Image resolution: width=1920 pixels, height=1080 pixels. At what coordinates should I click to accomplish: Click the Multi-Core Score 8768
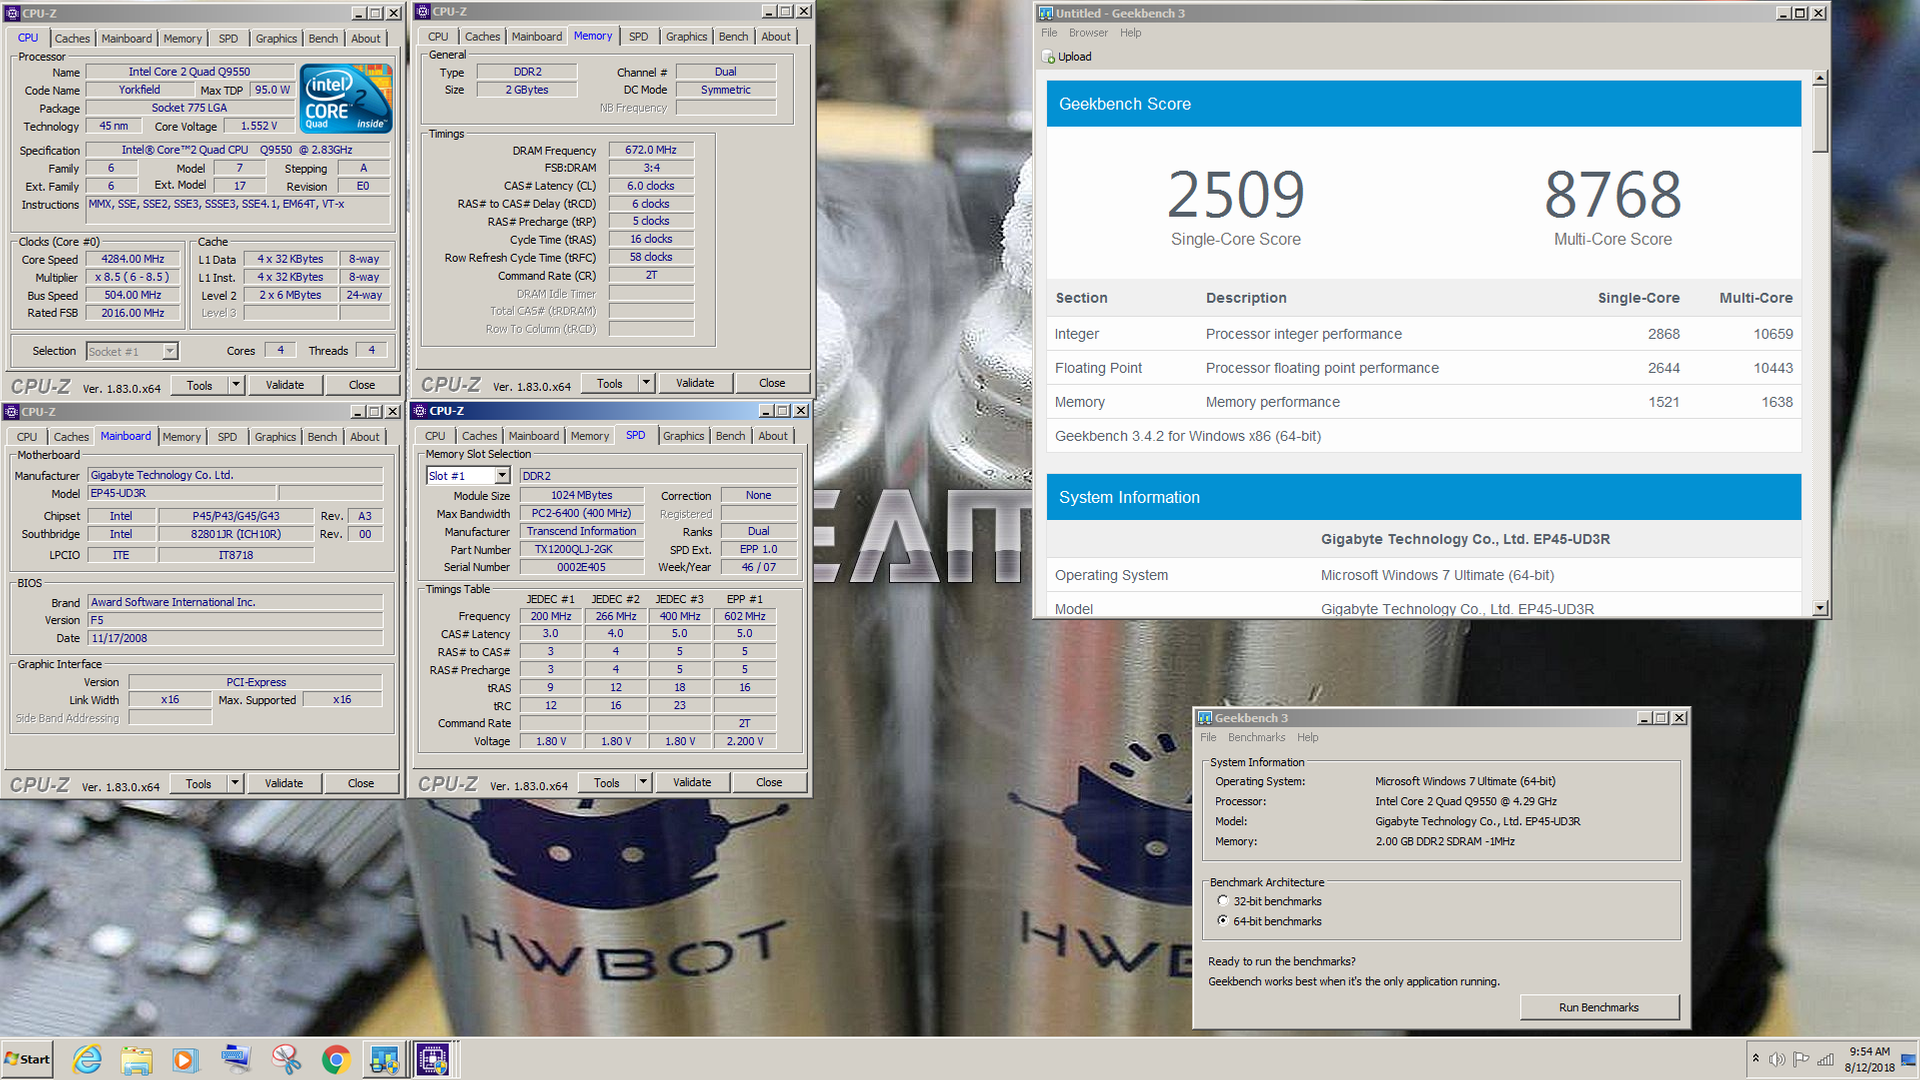(x=1613, y=194)
